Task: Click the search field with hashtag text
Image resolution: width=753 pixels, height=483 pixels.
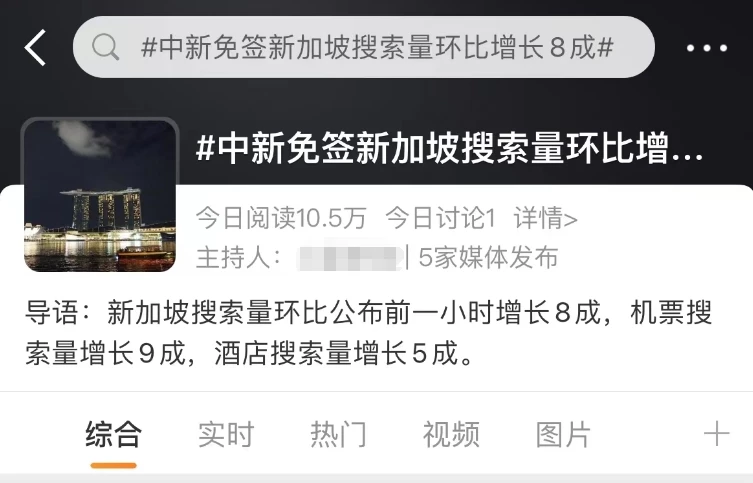Action: pos(364,47)
